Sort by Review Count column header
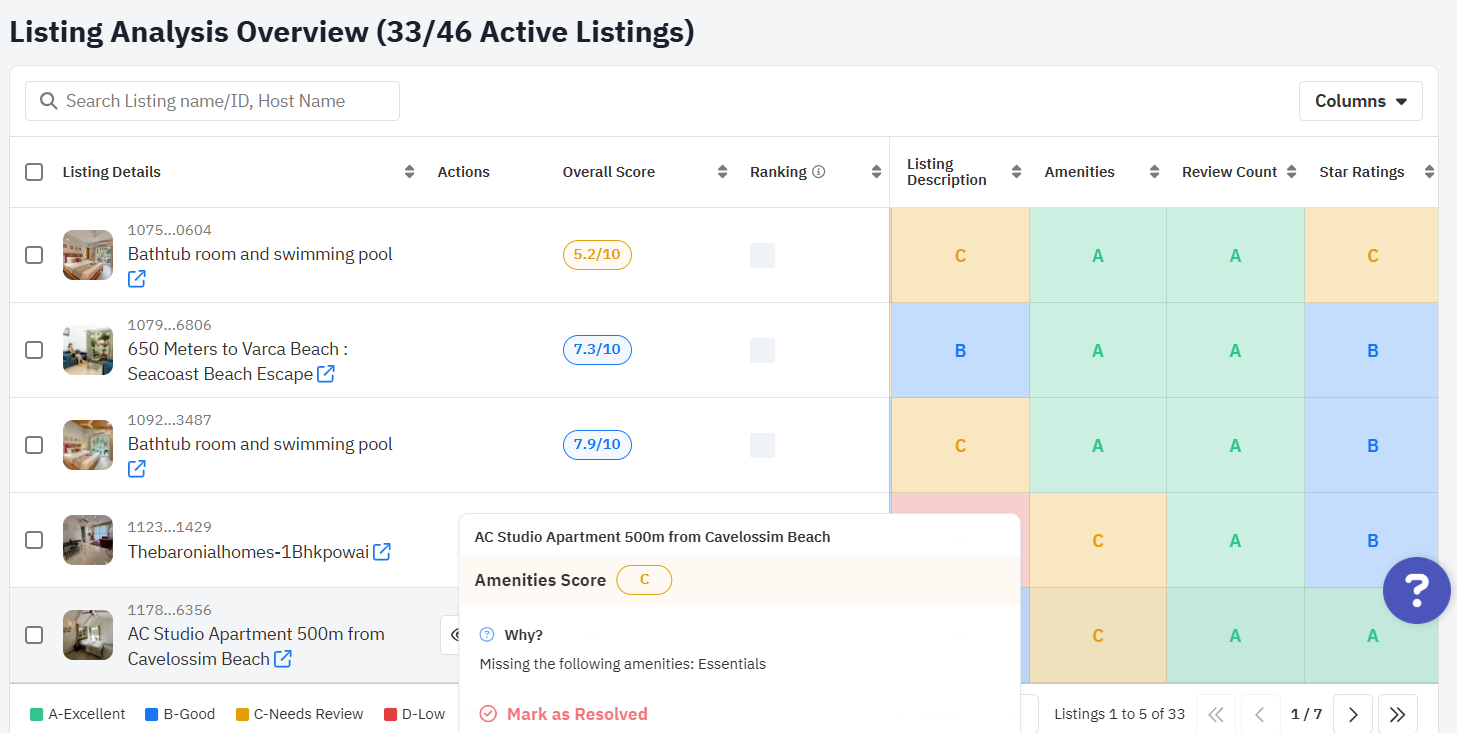 [1291, 172]
